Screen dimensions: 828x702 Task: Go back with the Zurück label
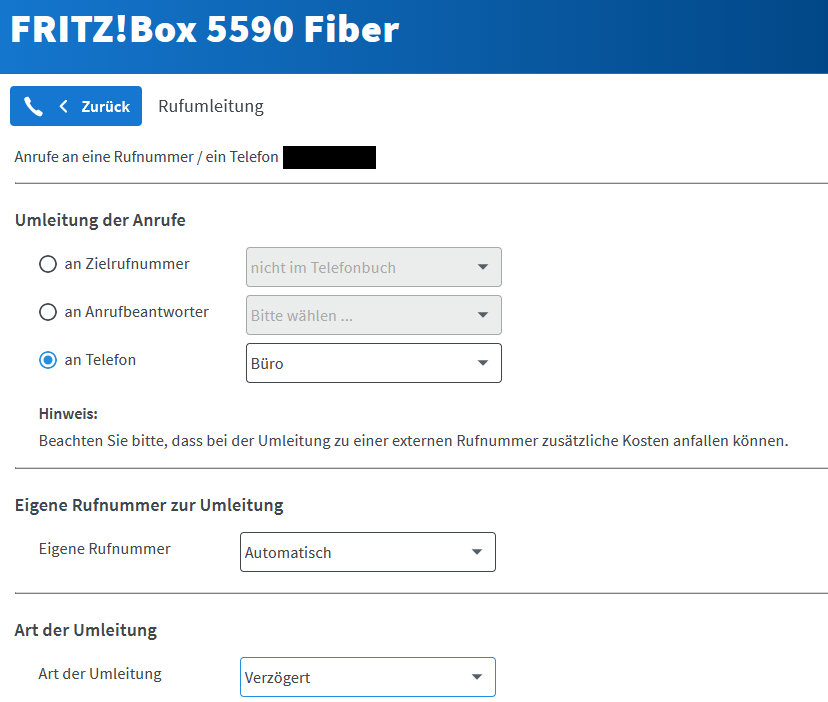(105, 106)
